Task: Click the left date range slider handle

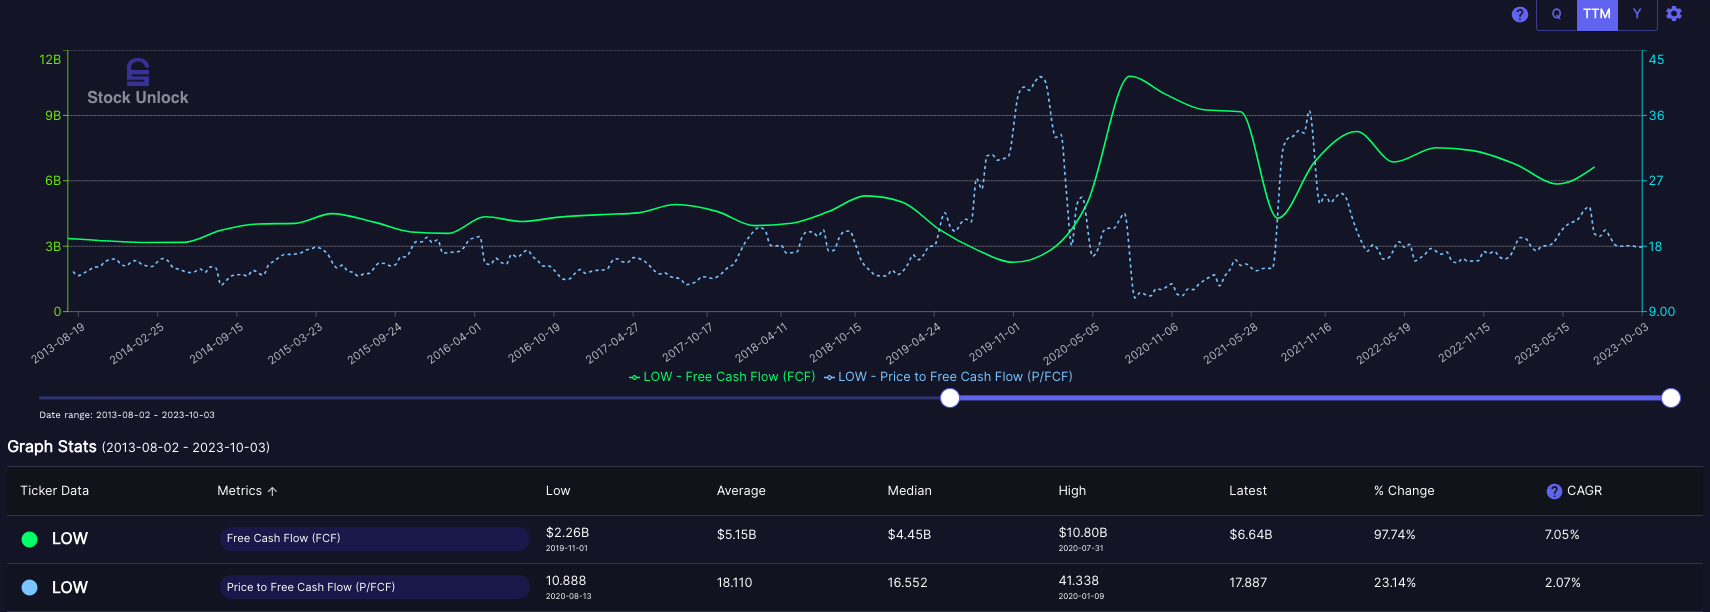Action: coord(950,398)
